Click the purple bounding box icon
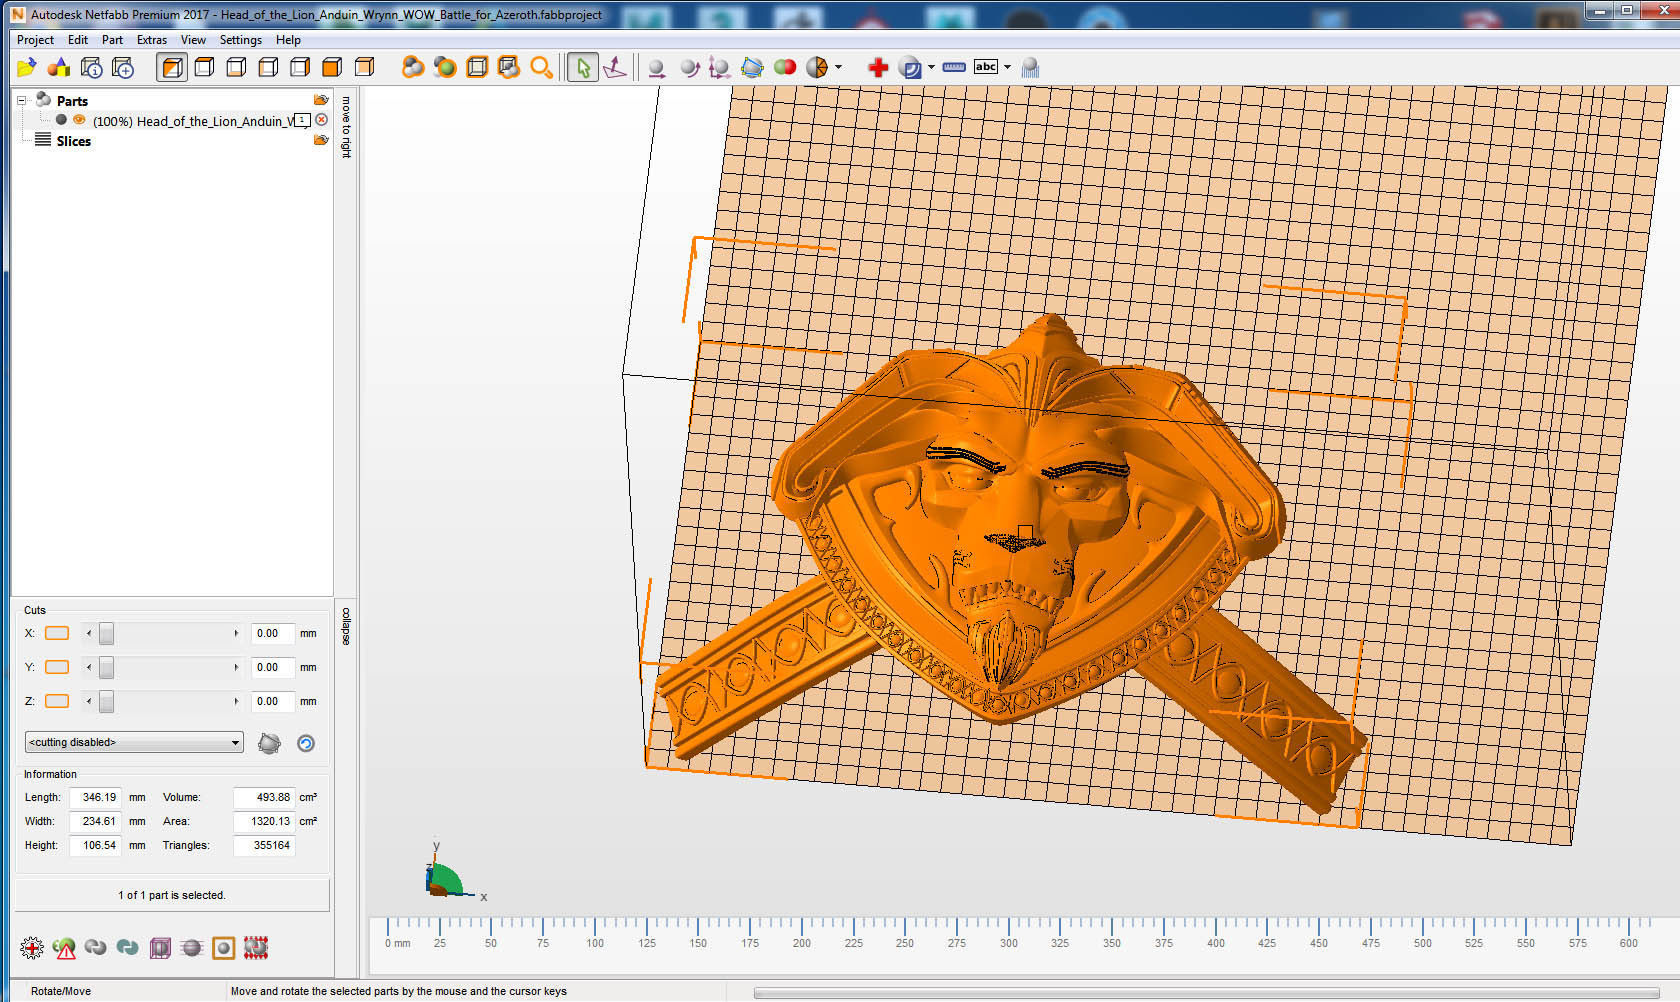Viewport: 1680px width, 1002px height. click(160, 947)
